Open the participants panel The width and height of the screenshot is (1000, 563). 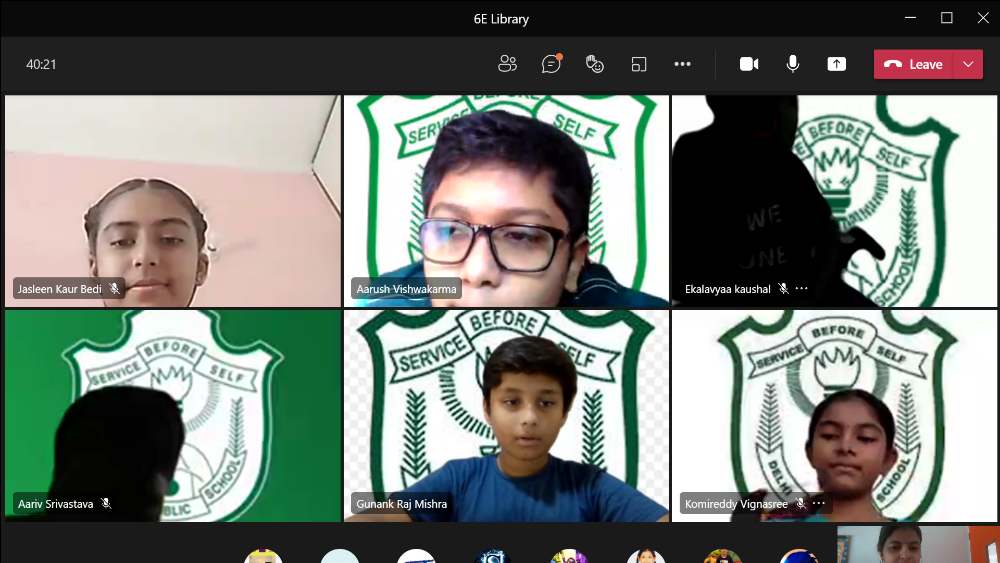(x=507, y=64)
